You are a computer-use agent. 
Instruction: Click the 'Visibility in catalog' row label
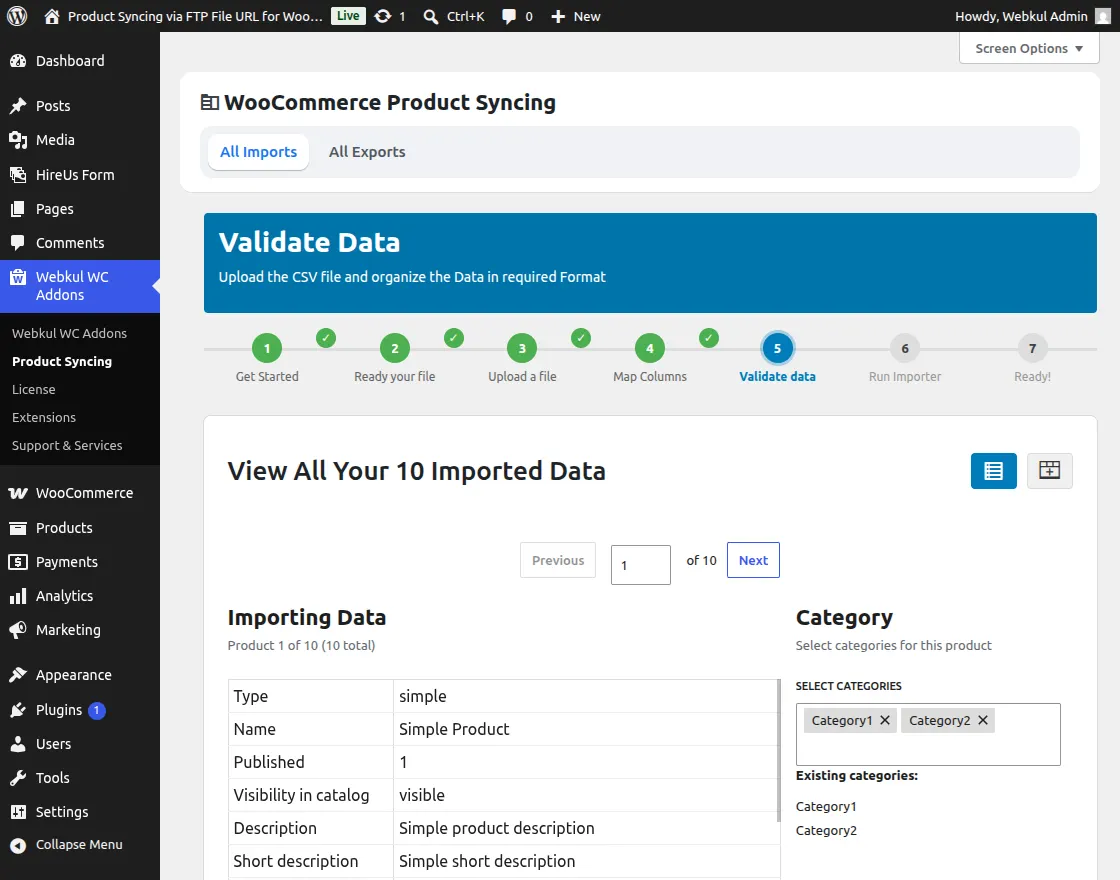click(x=301, y=795)
